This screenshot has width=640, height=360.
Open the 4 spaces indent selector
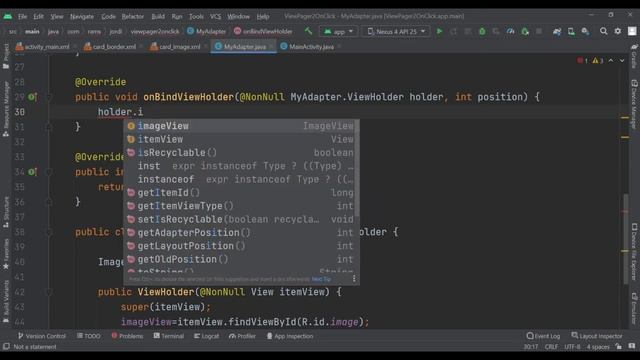click(x=598, y=347)
